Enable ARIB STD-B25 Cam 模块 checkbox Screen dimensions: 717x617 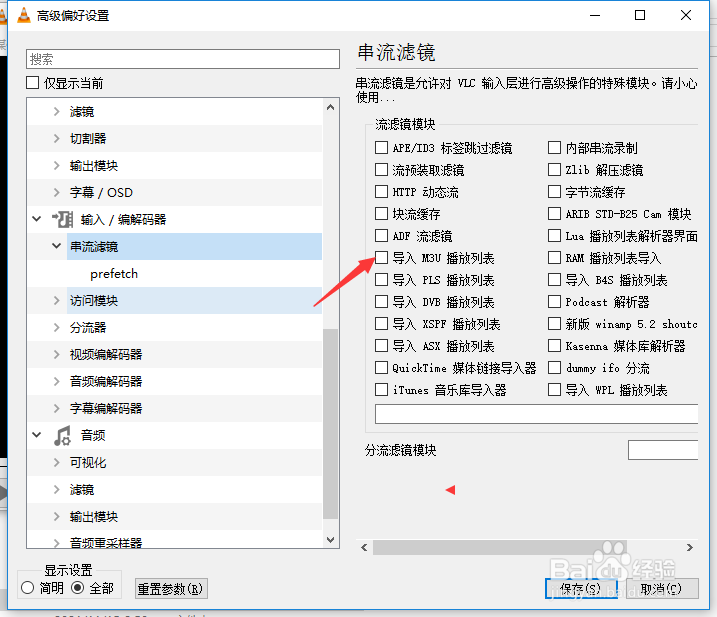[x=554, y=214]
